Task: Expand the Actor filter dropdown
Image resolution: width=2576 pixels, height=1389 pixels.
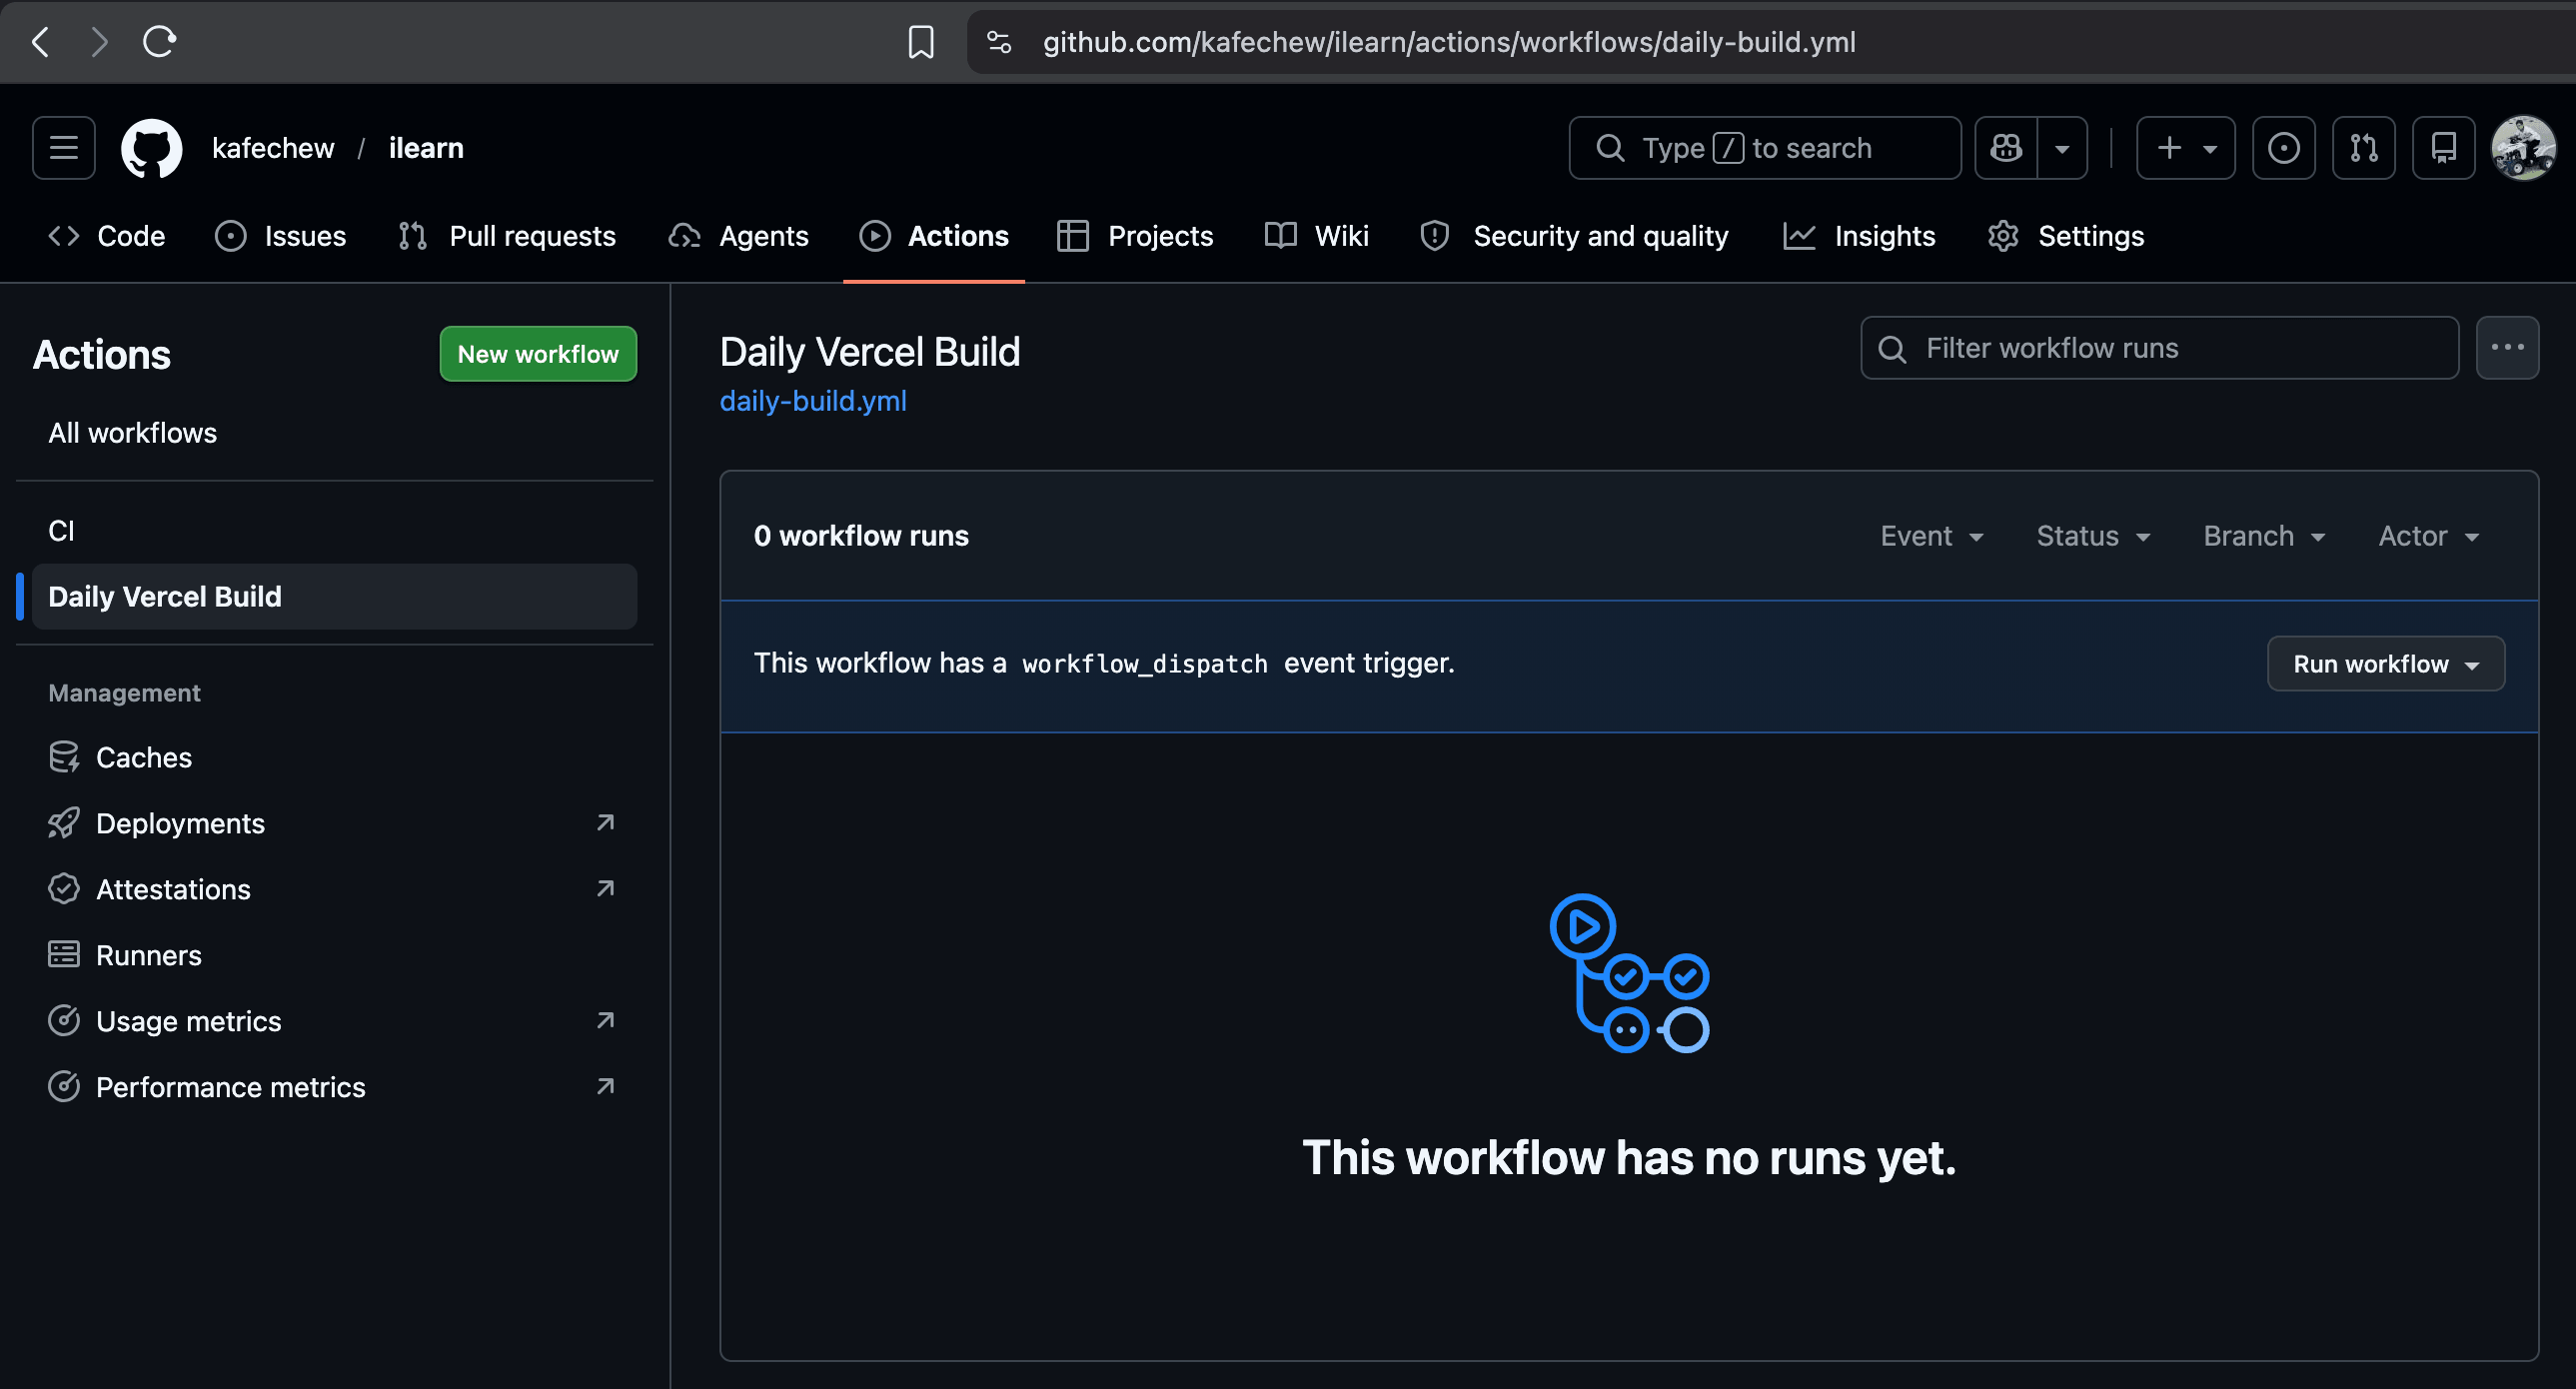Action: click(x=2429, y=536)
